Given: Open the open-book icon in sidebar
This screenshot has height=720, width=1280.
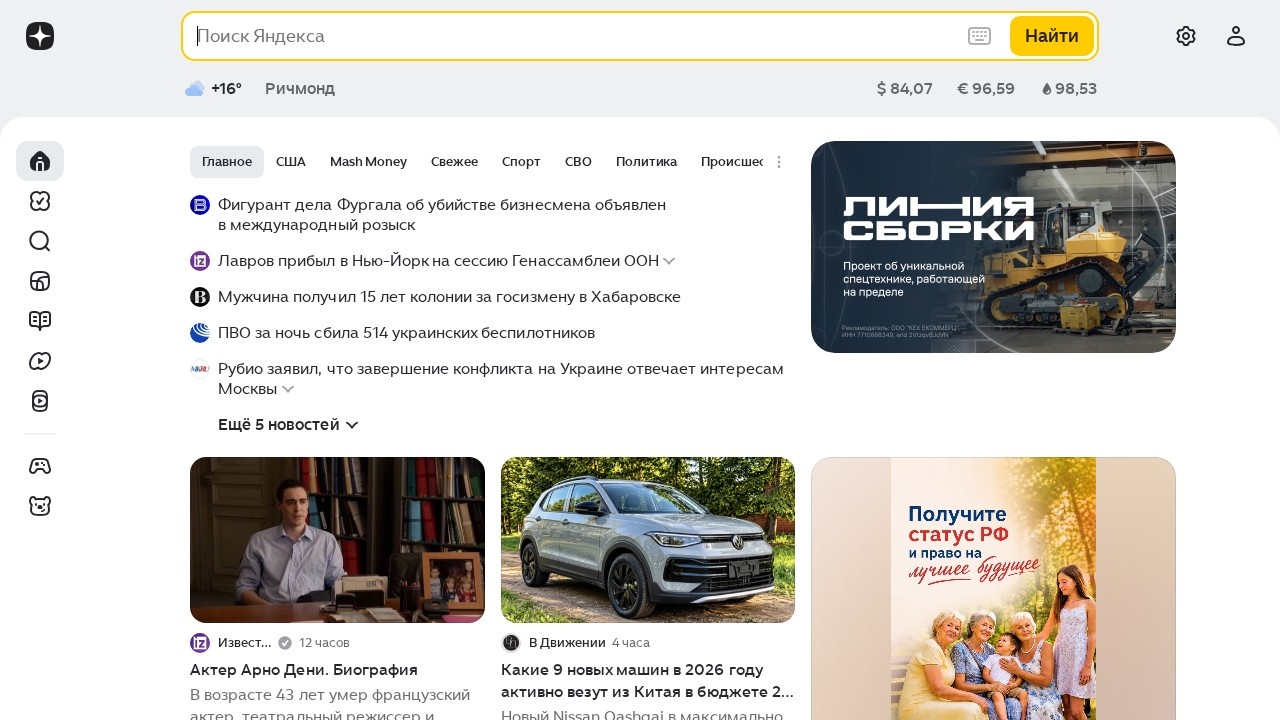Looking at the screenshot, I should (x=40, y=321).
